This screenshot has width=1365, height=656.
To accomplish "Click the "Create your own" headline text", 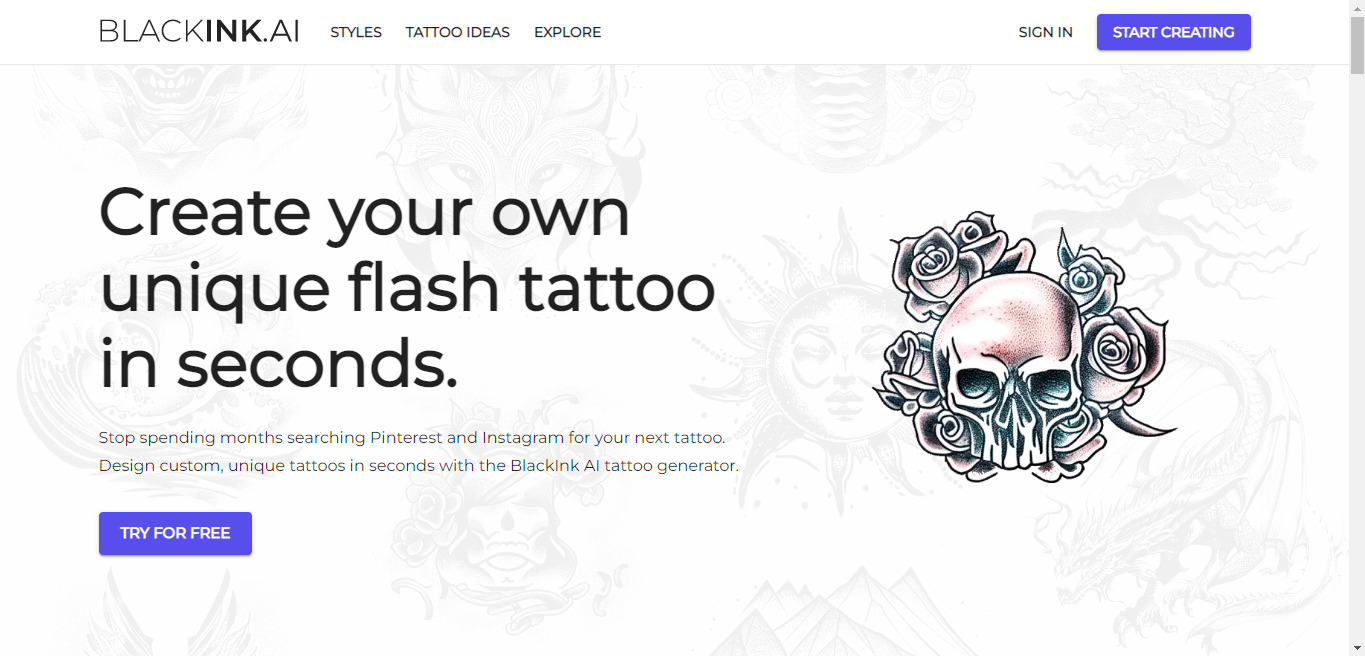I will 365,213.
